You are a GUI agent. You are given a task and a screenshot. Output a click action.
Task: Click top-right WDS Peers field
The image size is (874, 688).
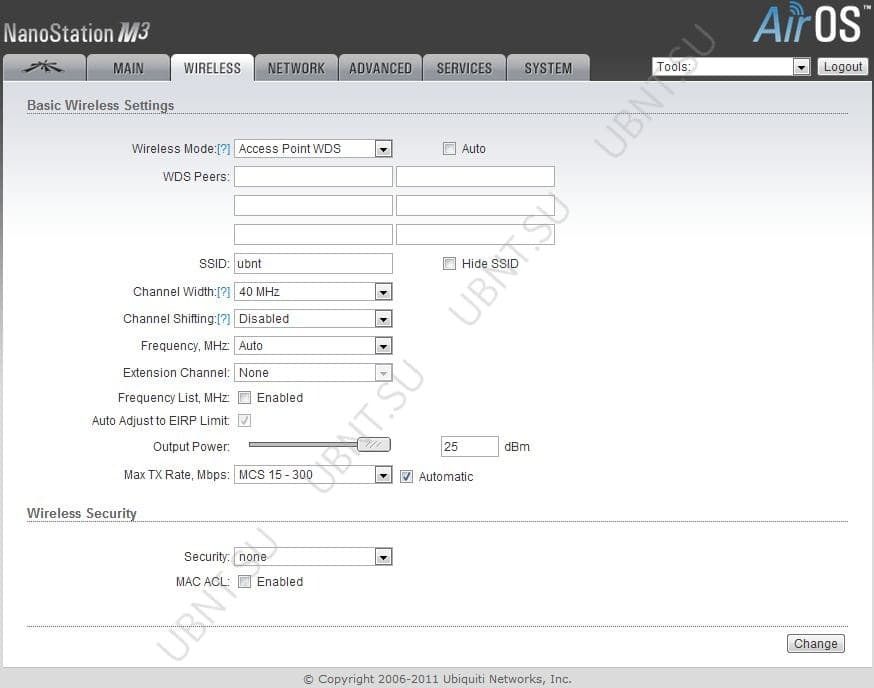click(x=475, y=176)
